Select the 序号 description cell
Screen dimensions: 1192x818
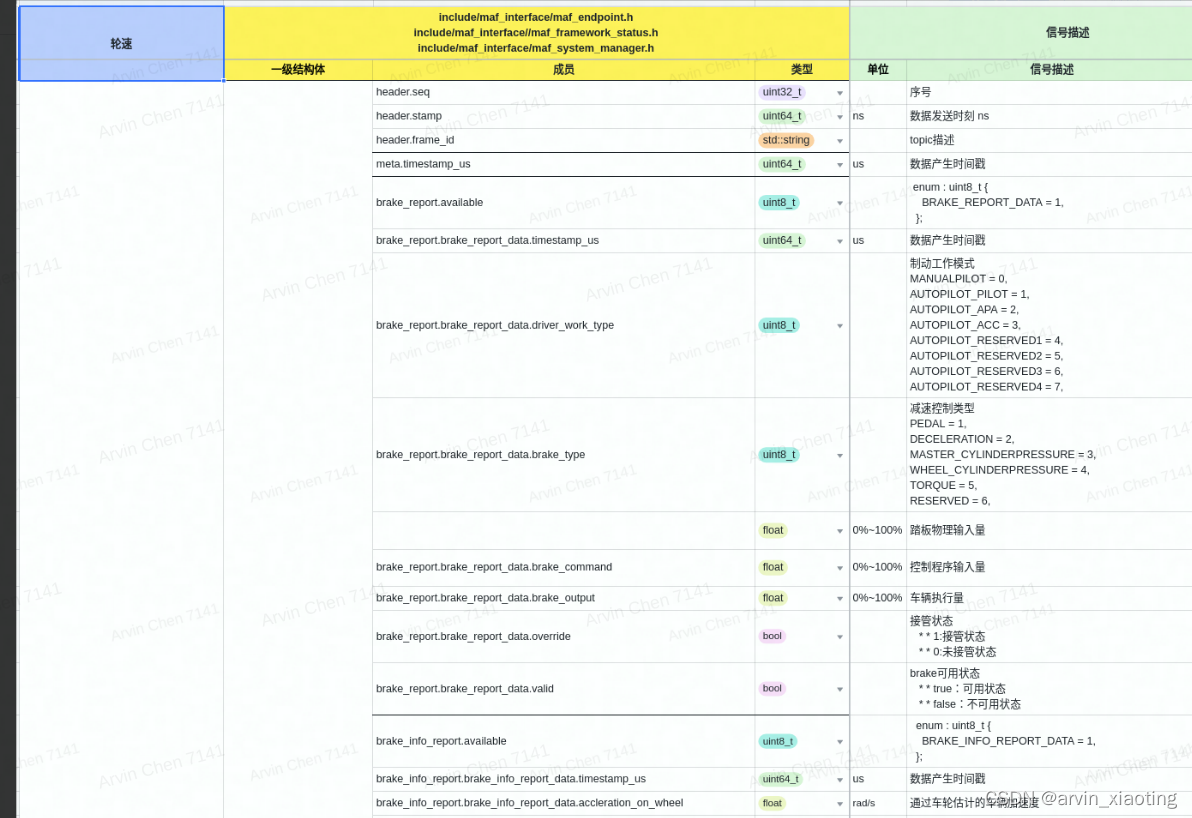[1049, 92]
